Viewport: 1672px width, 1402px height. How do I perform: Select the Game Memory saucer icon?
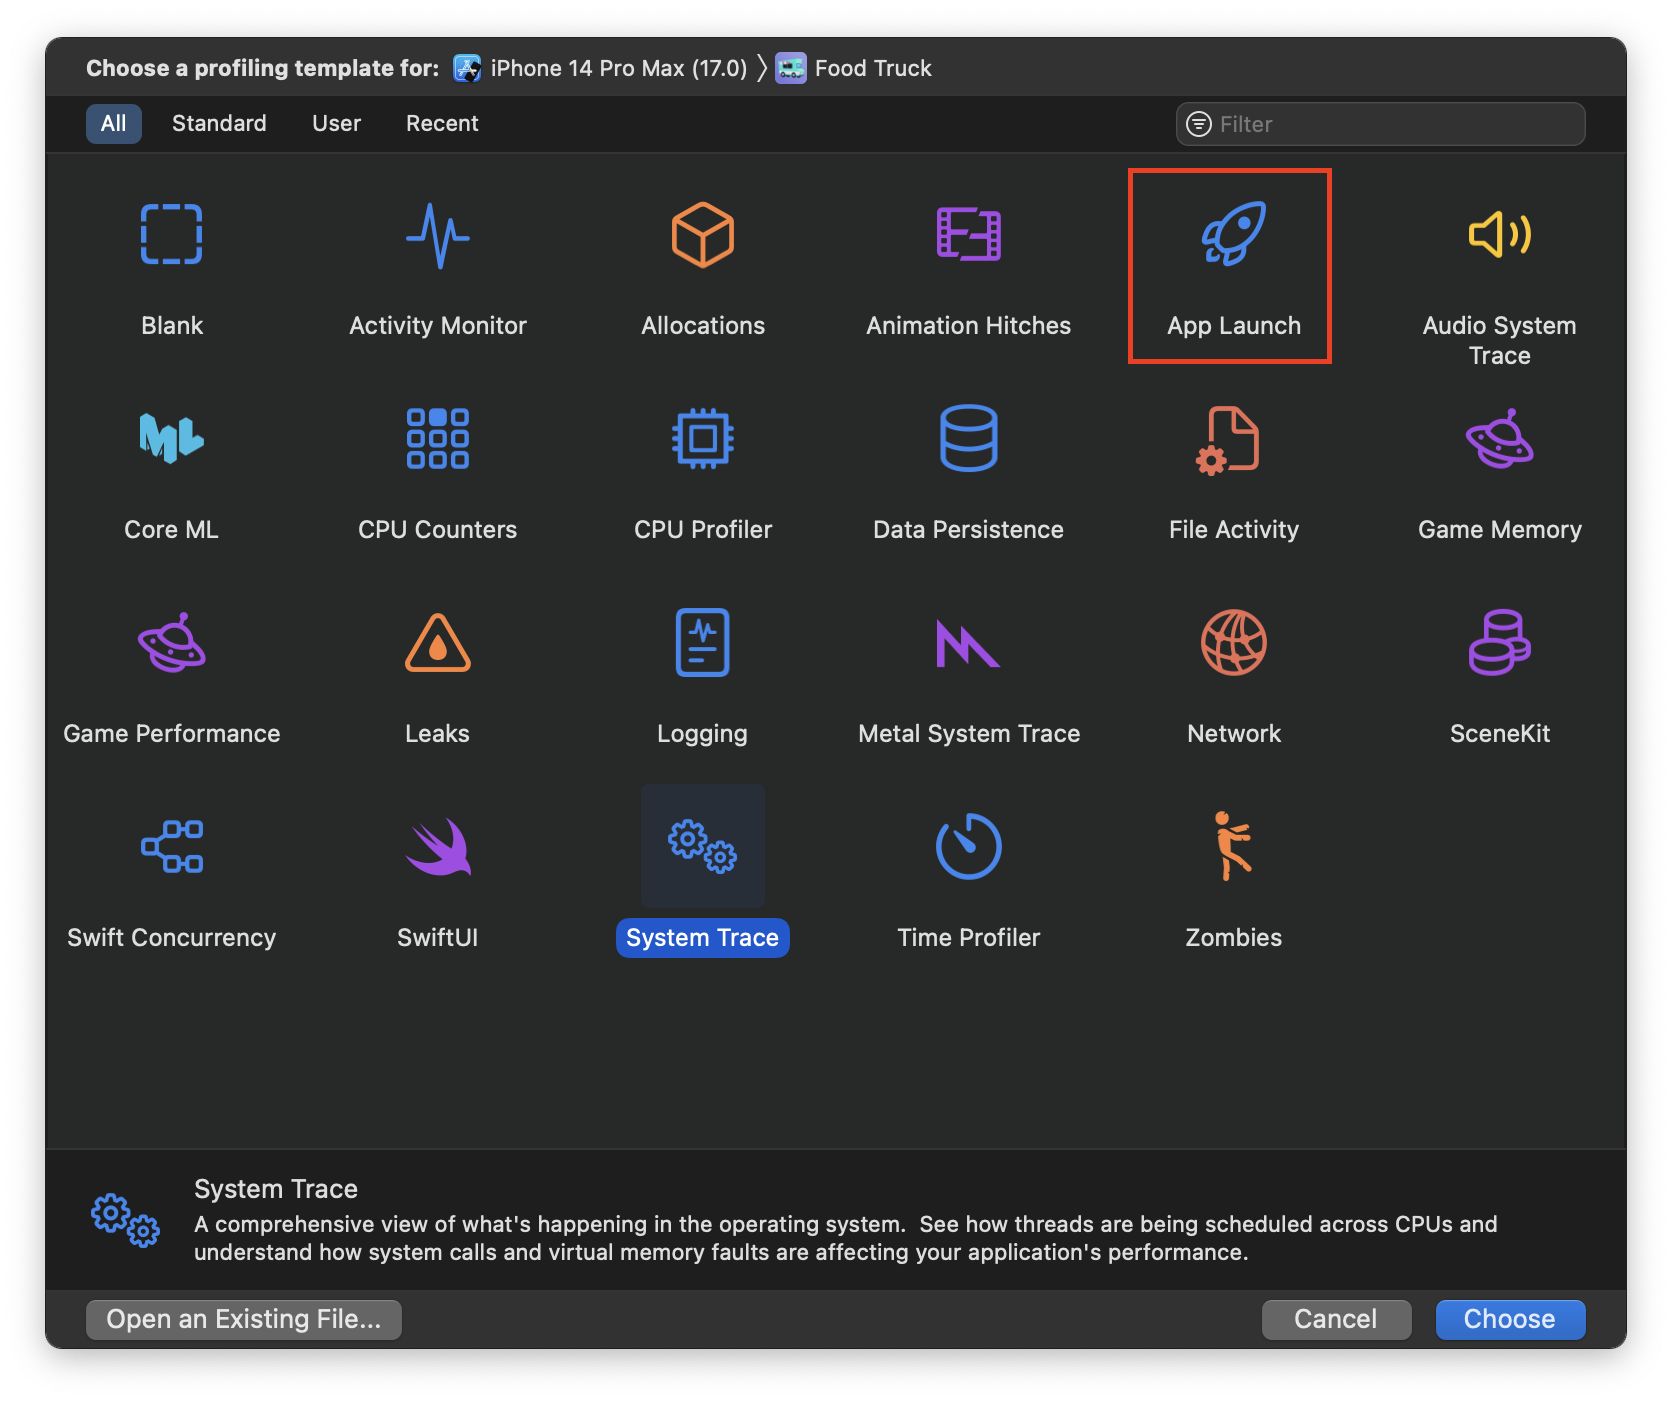(x=1499, y=438)
